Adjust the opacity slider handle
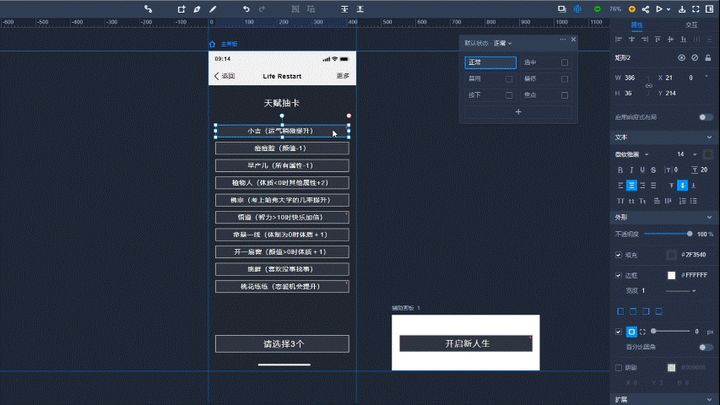This screenshot has width=720, height=405. click(x=689, y=234)
